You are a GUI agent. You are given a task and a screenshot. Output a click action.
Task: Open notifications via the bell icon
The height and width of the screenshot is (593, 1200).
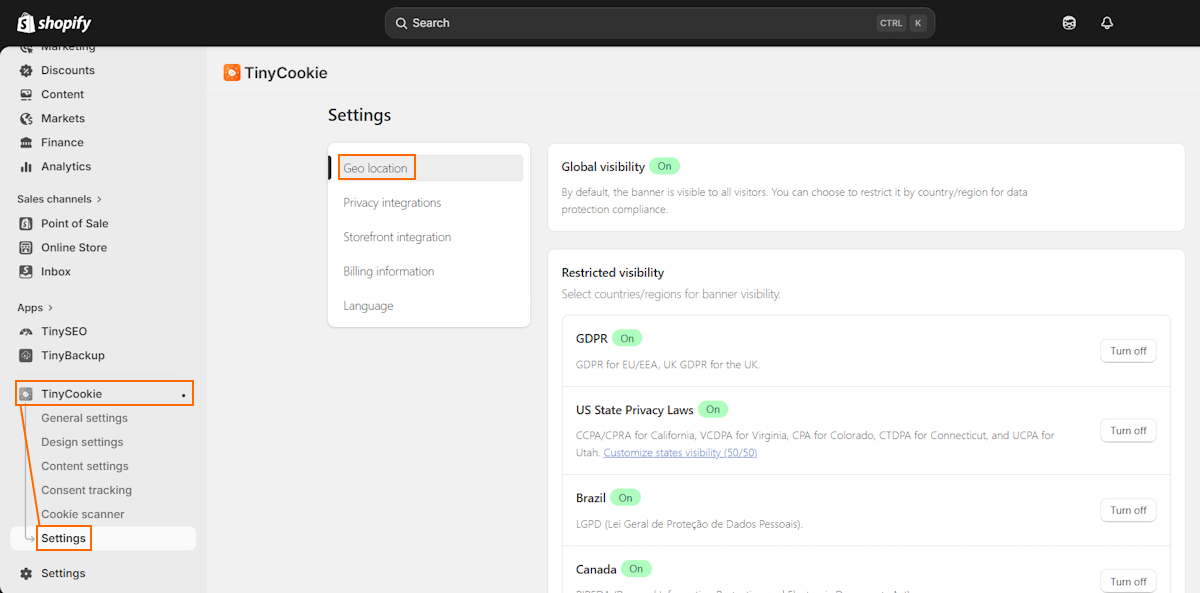[x=1107, y=22]
